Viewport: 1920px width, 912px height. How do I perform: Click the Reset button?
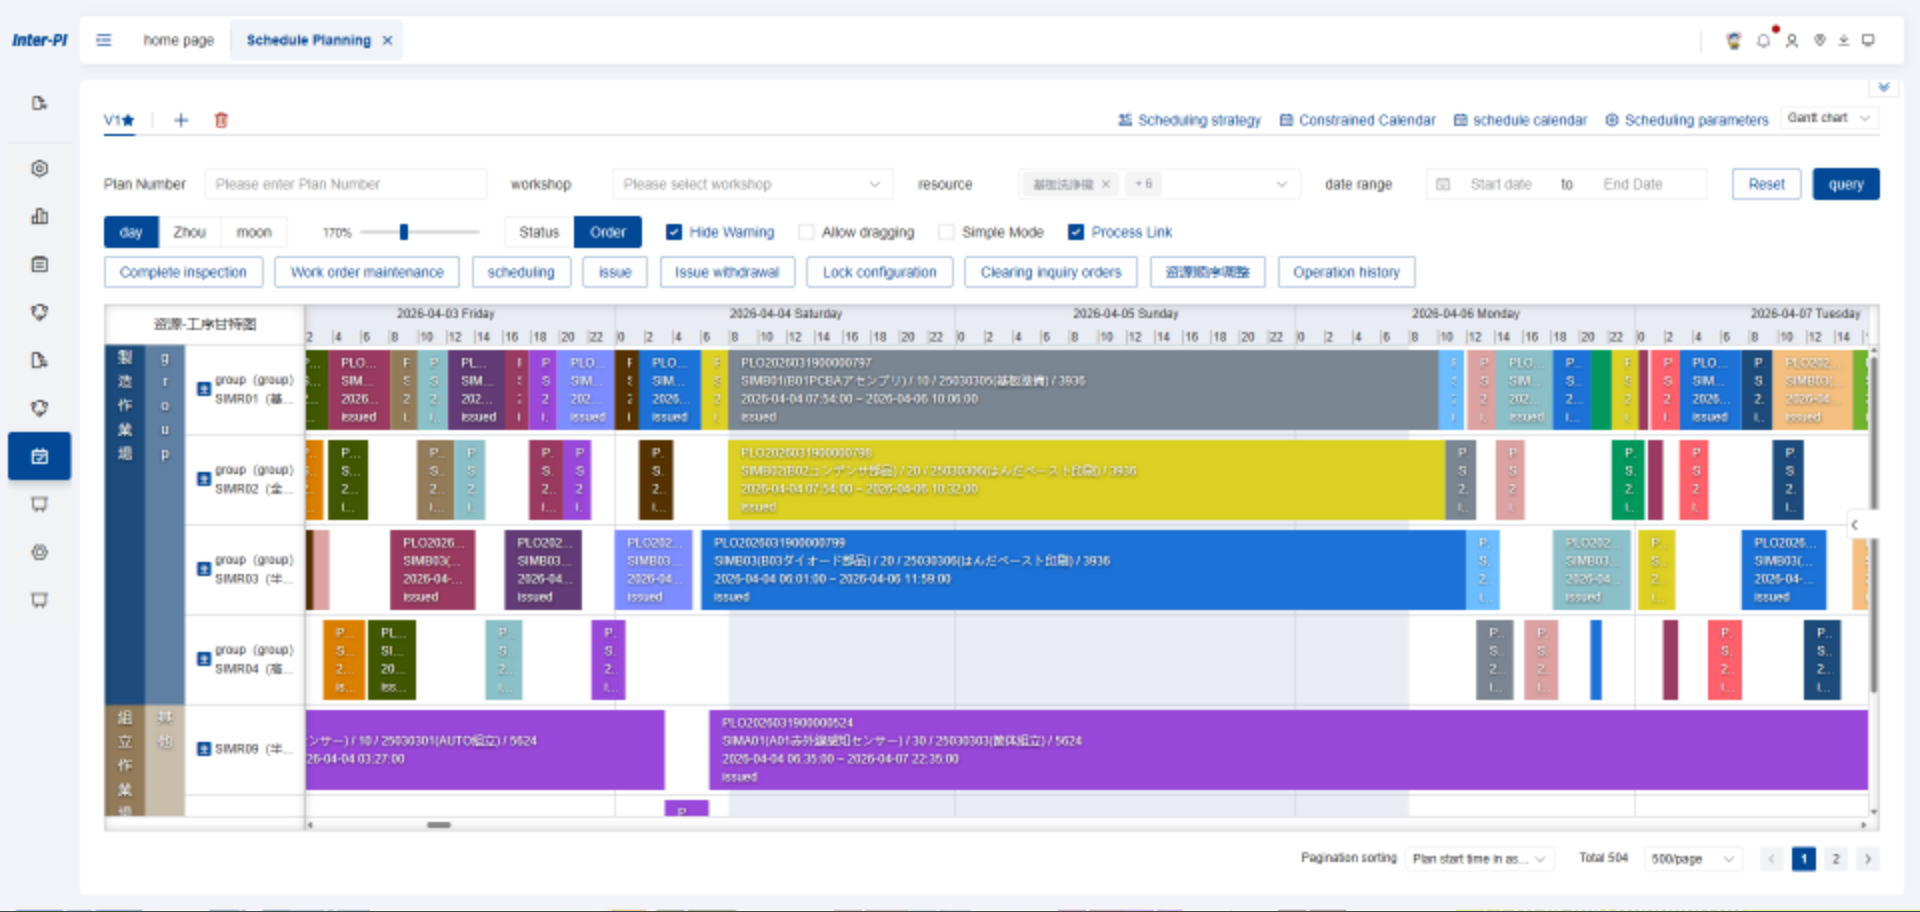click(1766, 184)
